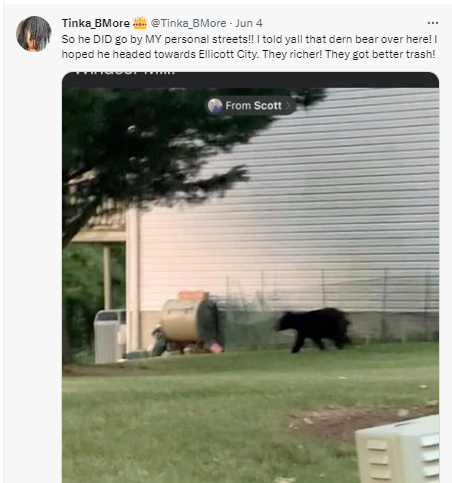452x483 pixels.
Task: Click the chevron arrow after 'From Scott'
Action: 288,106
